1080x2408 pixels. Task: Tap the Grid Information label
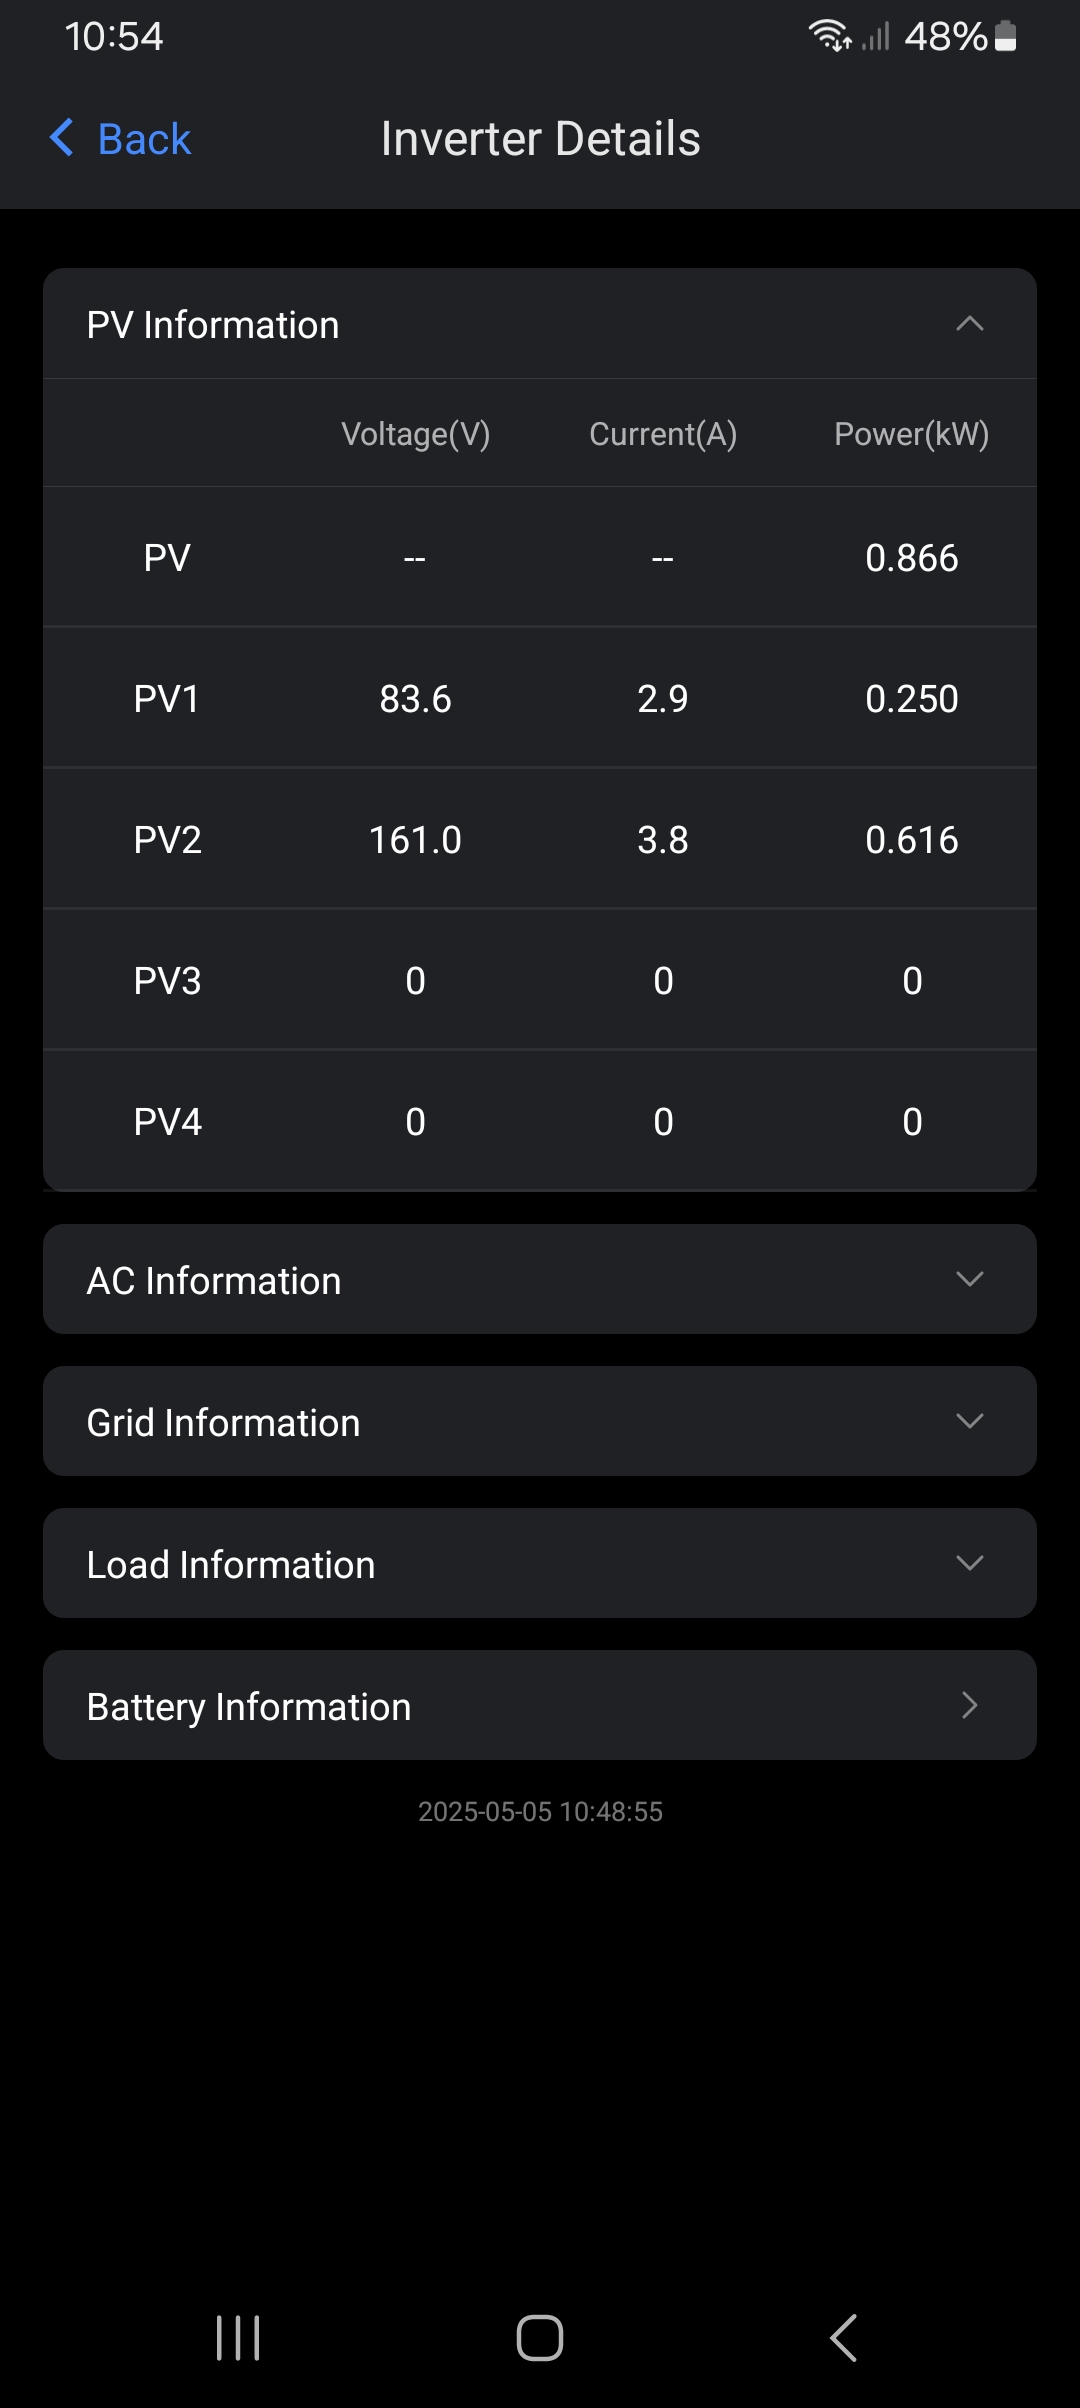223,1422
